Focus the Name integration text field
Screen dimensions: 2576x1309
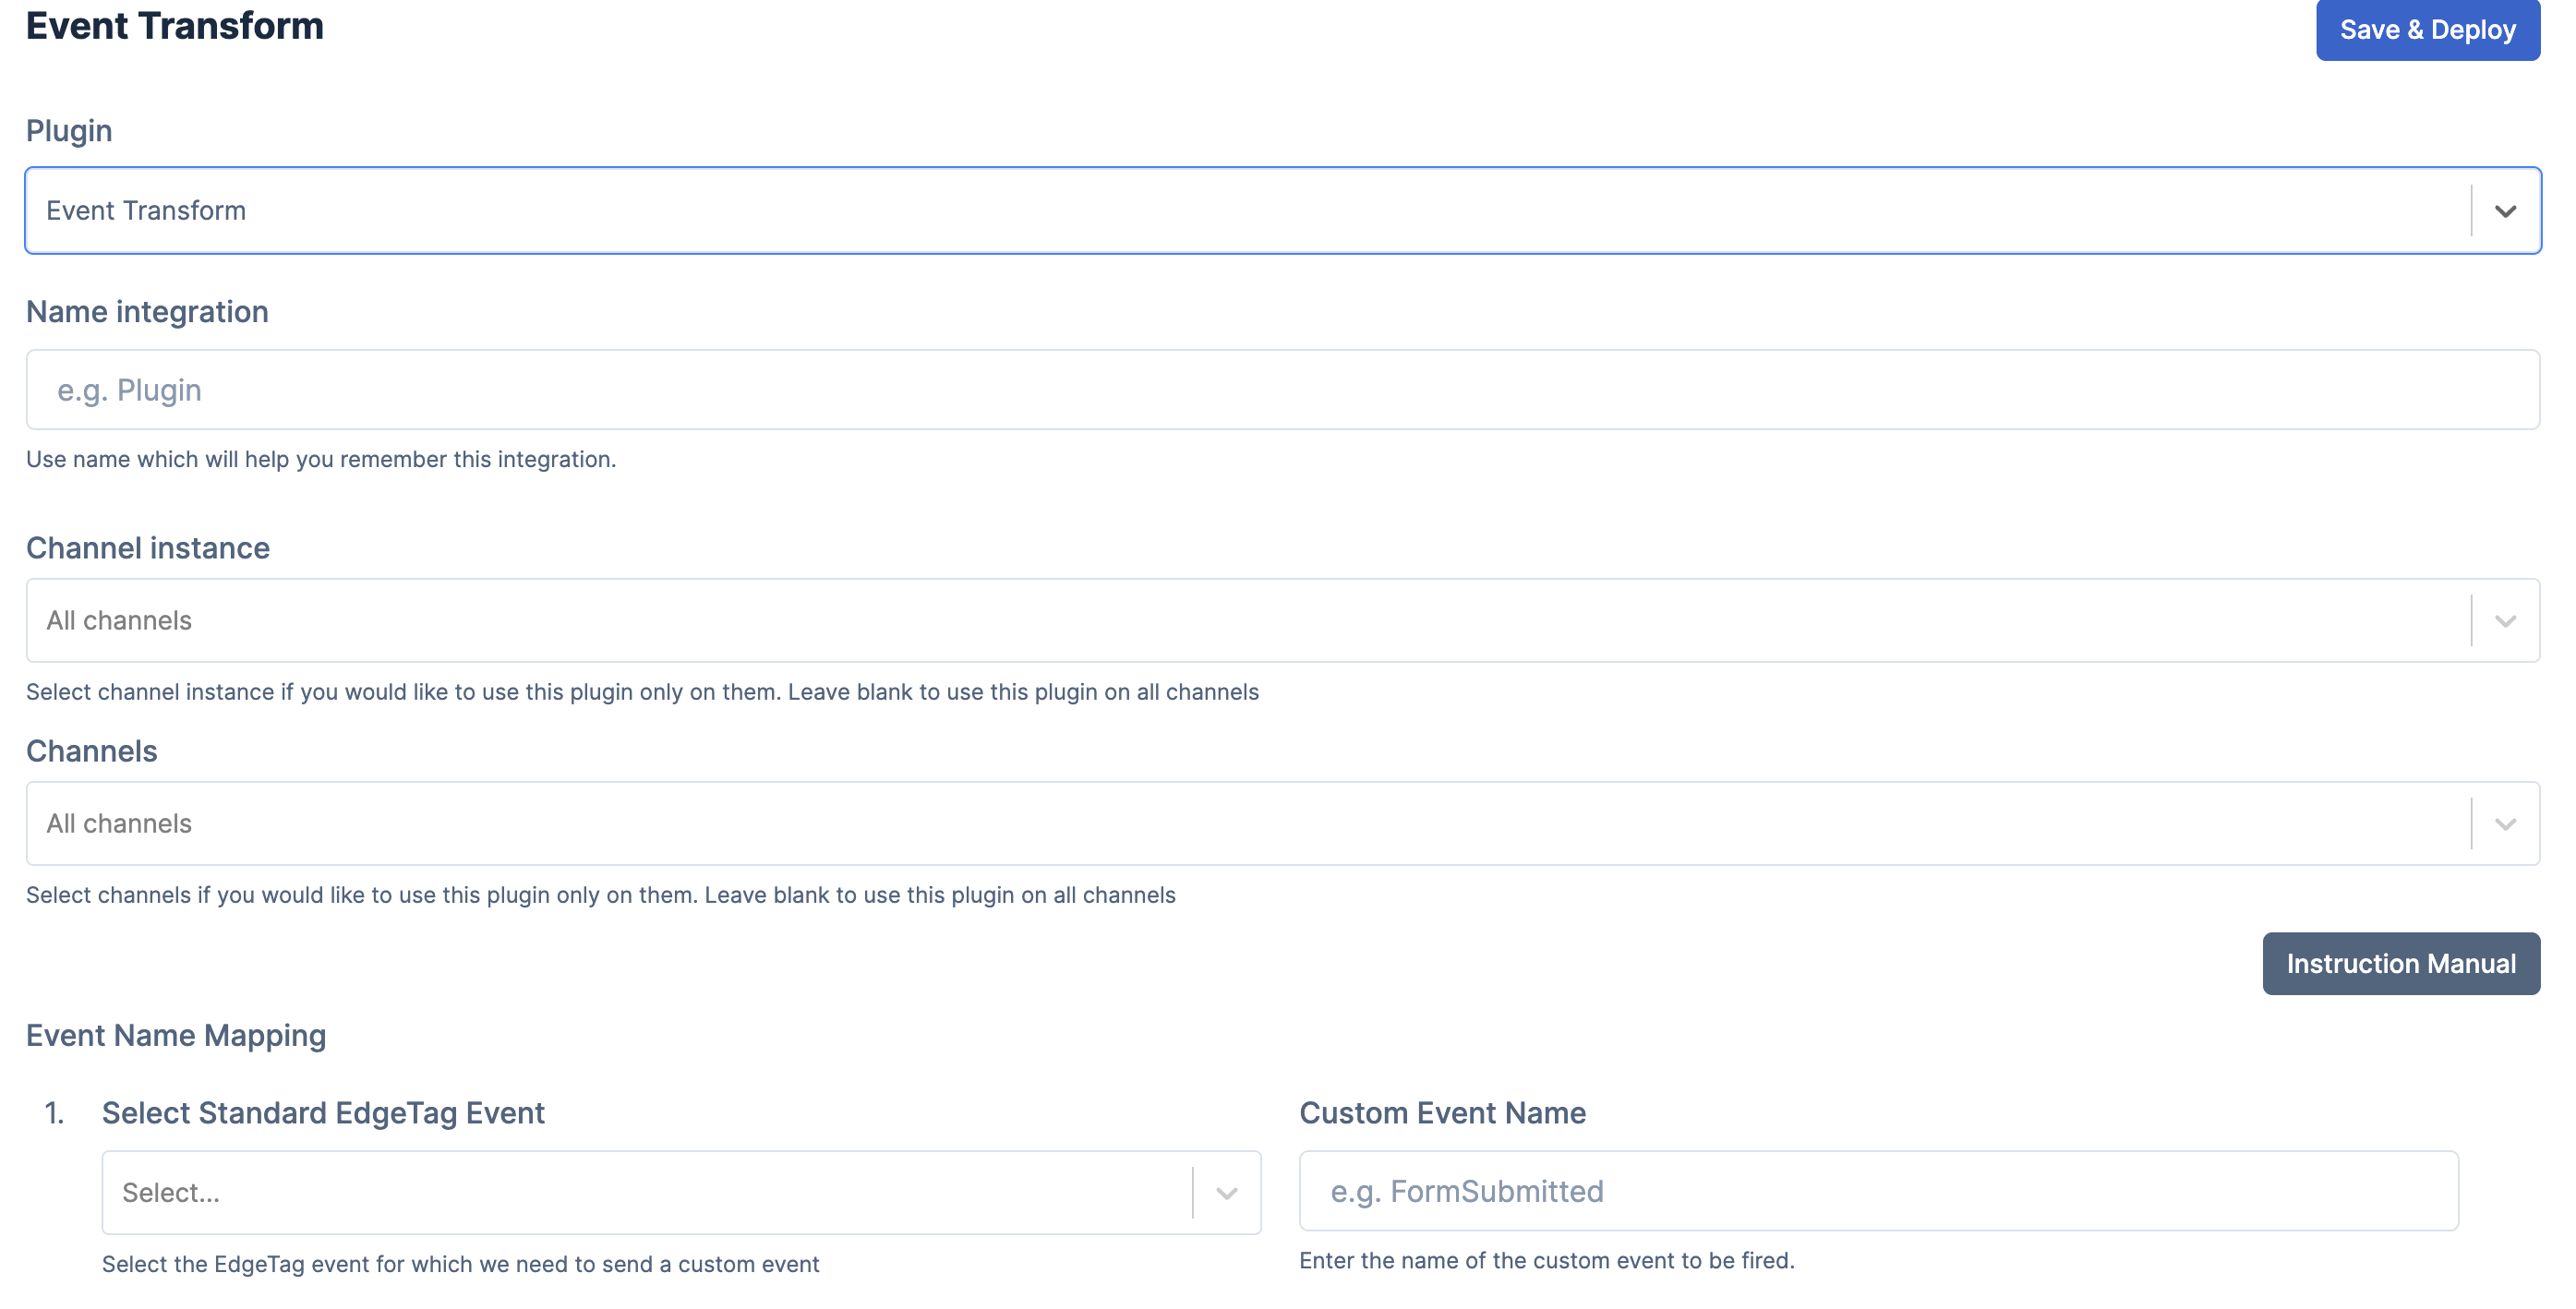pyautogui.click(x=1282, y=390)
